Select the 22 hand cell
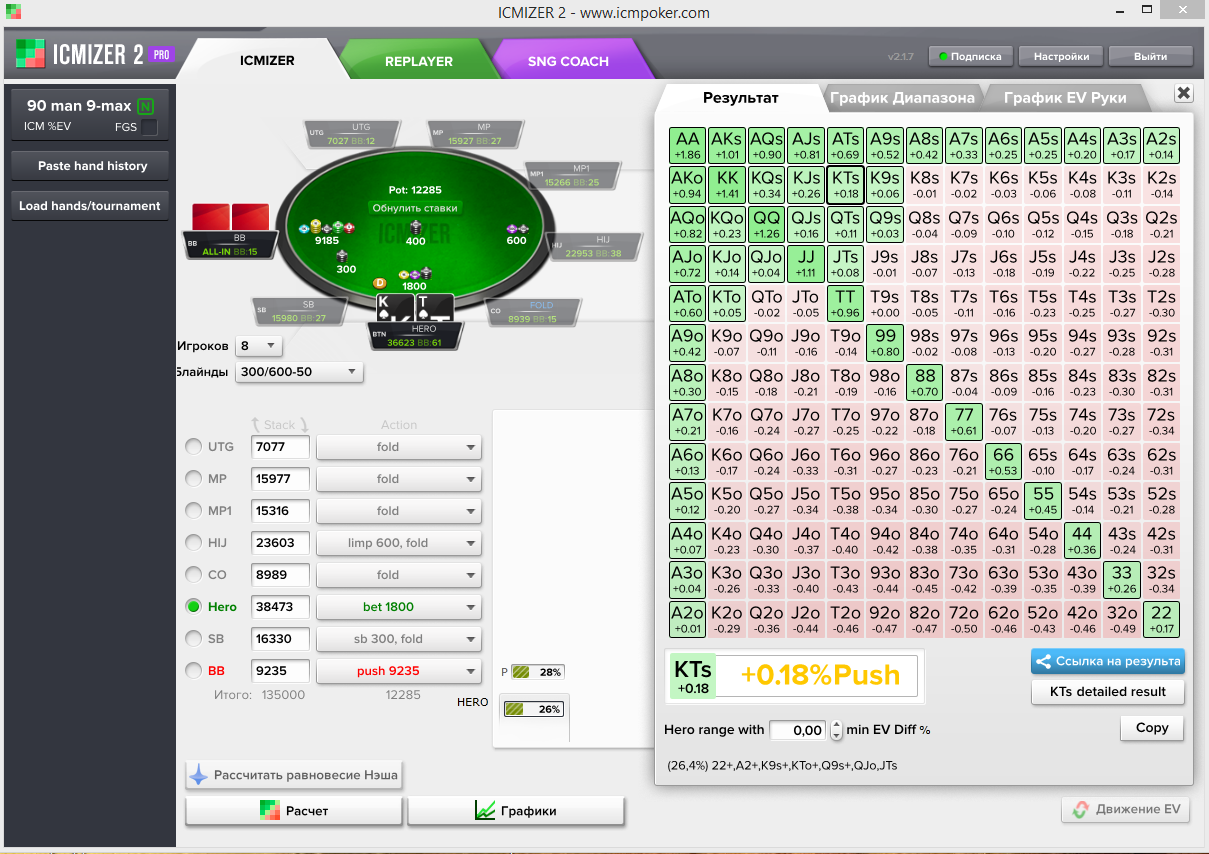 1161,620
